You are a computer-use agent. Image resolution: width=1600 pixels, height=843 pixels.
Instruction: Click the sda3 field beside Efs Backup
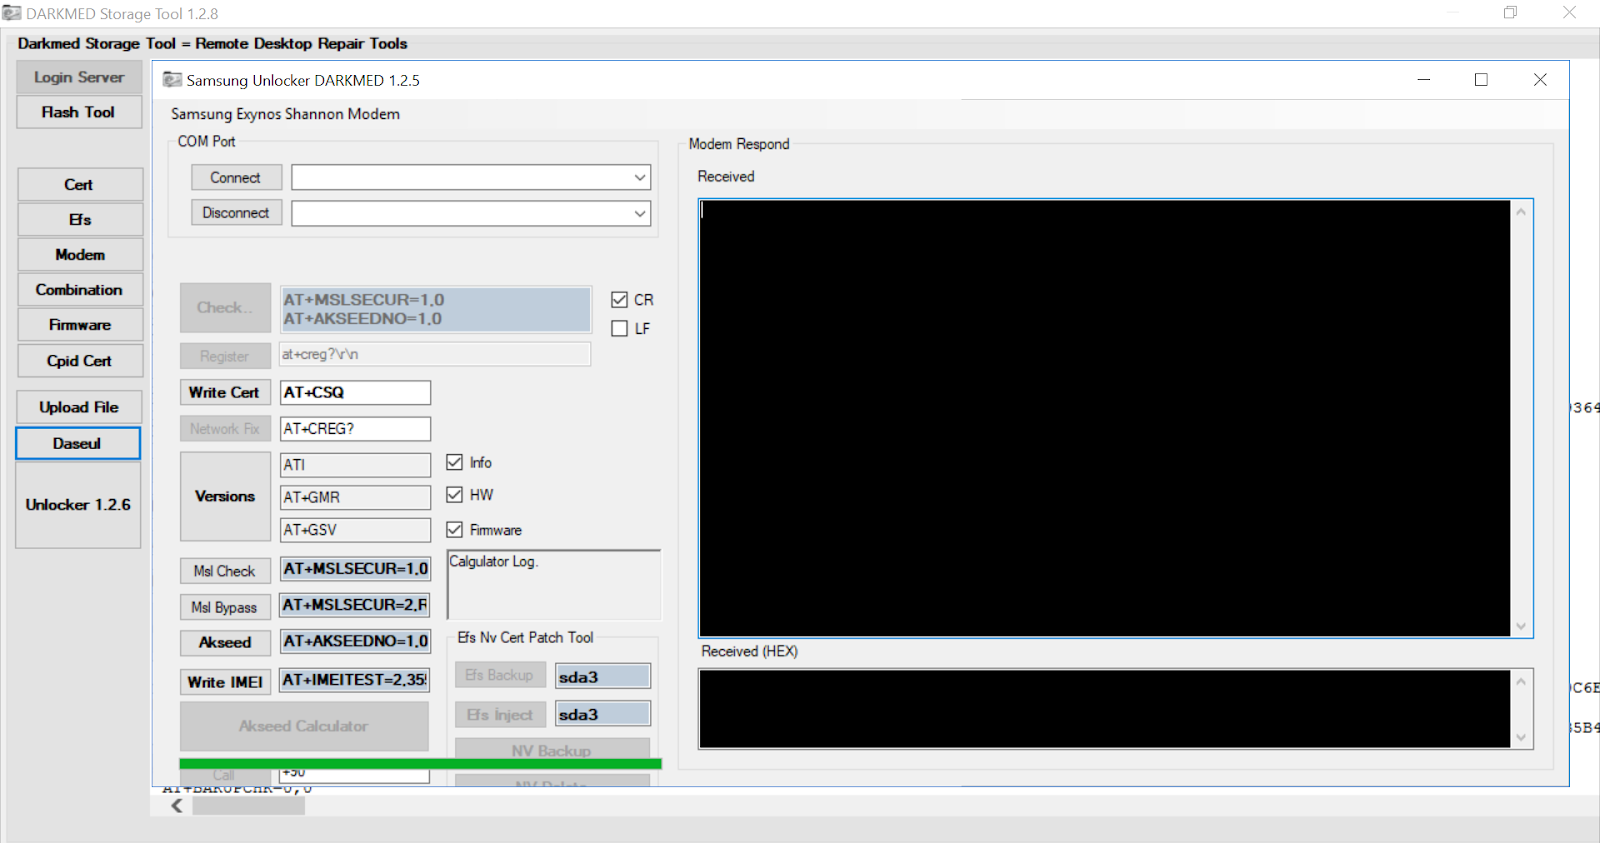pos(603,677)
